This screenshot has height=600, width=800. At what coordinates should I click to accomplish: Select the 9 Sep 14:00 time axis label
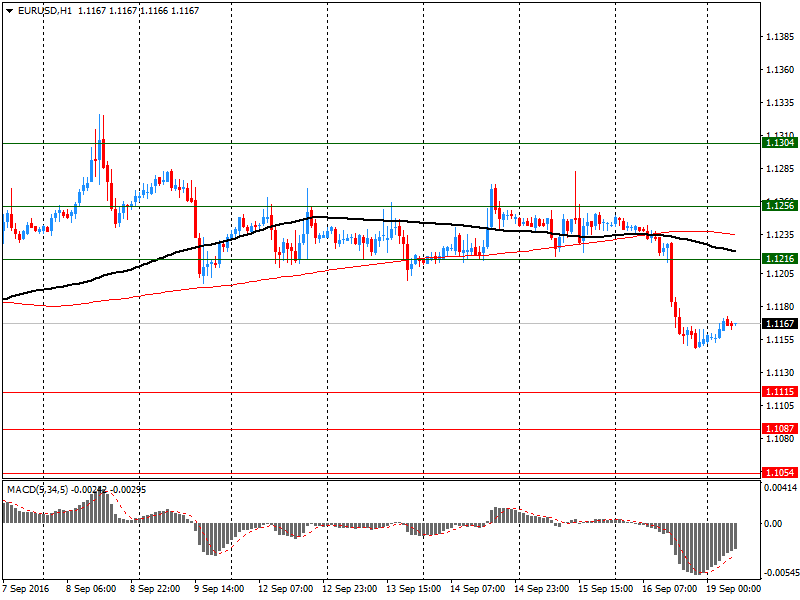coord(218,589)
